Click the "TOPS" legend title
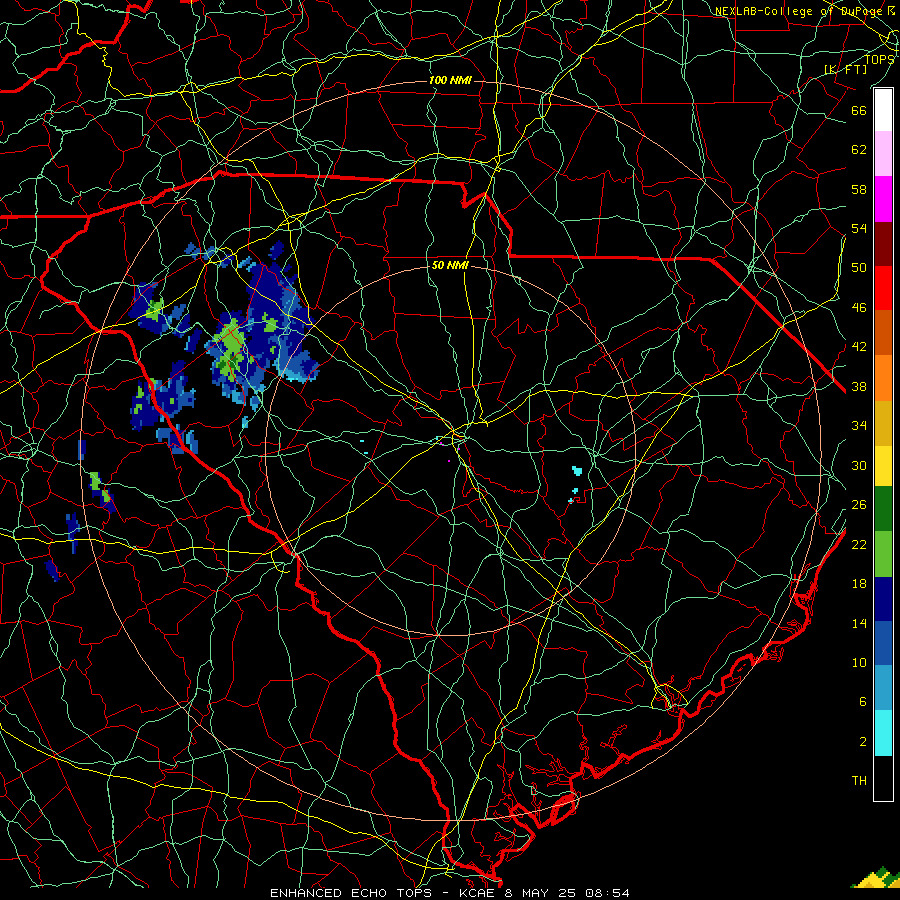 click(879, 60)
